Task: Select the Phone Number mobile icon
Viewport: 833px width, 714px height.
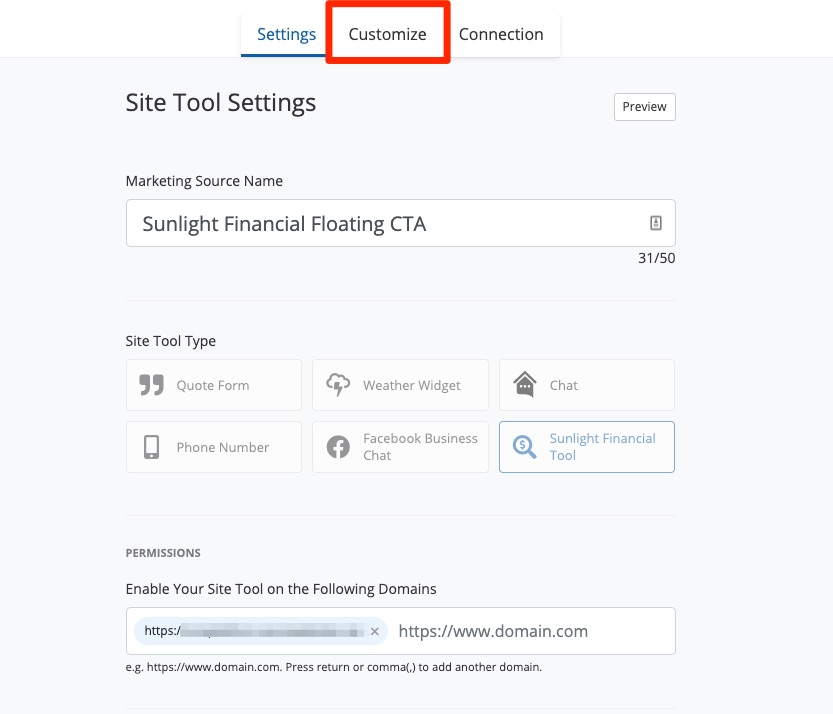Action: pos(151,447)
